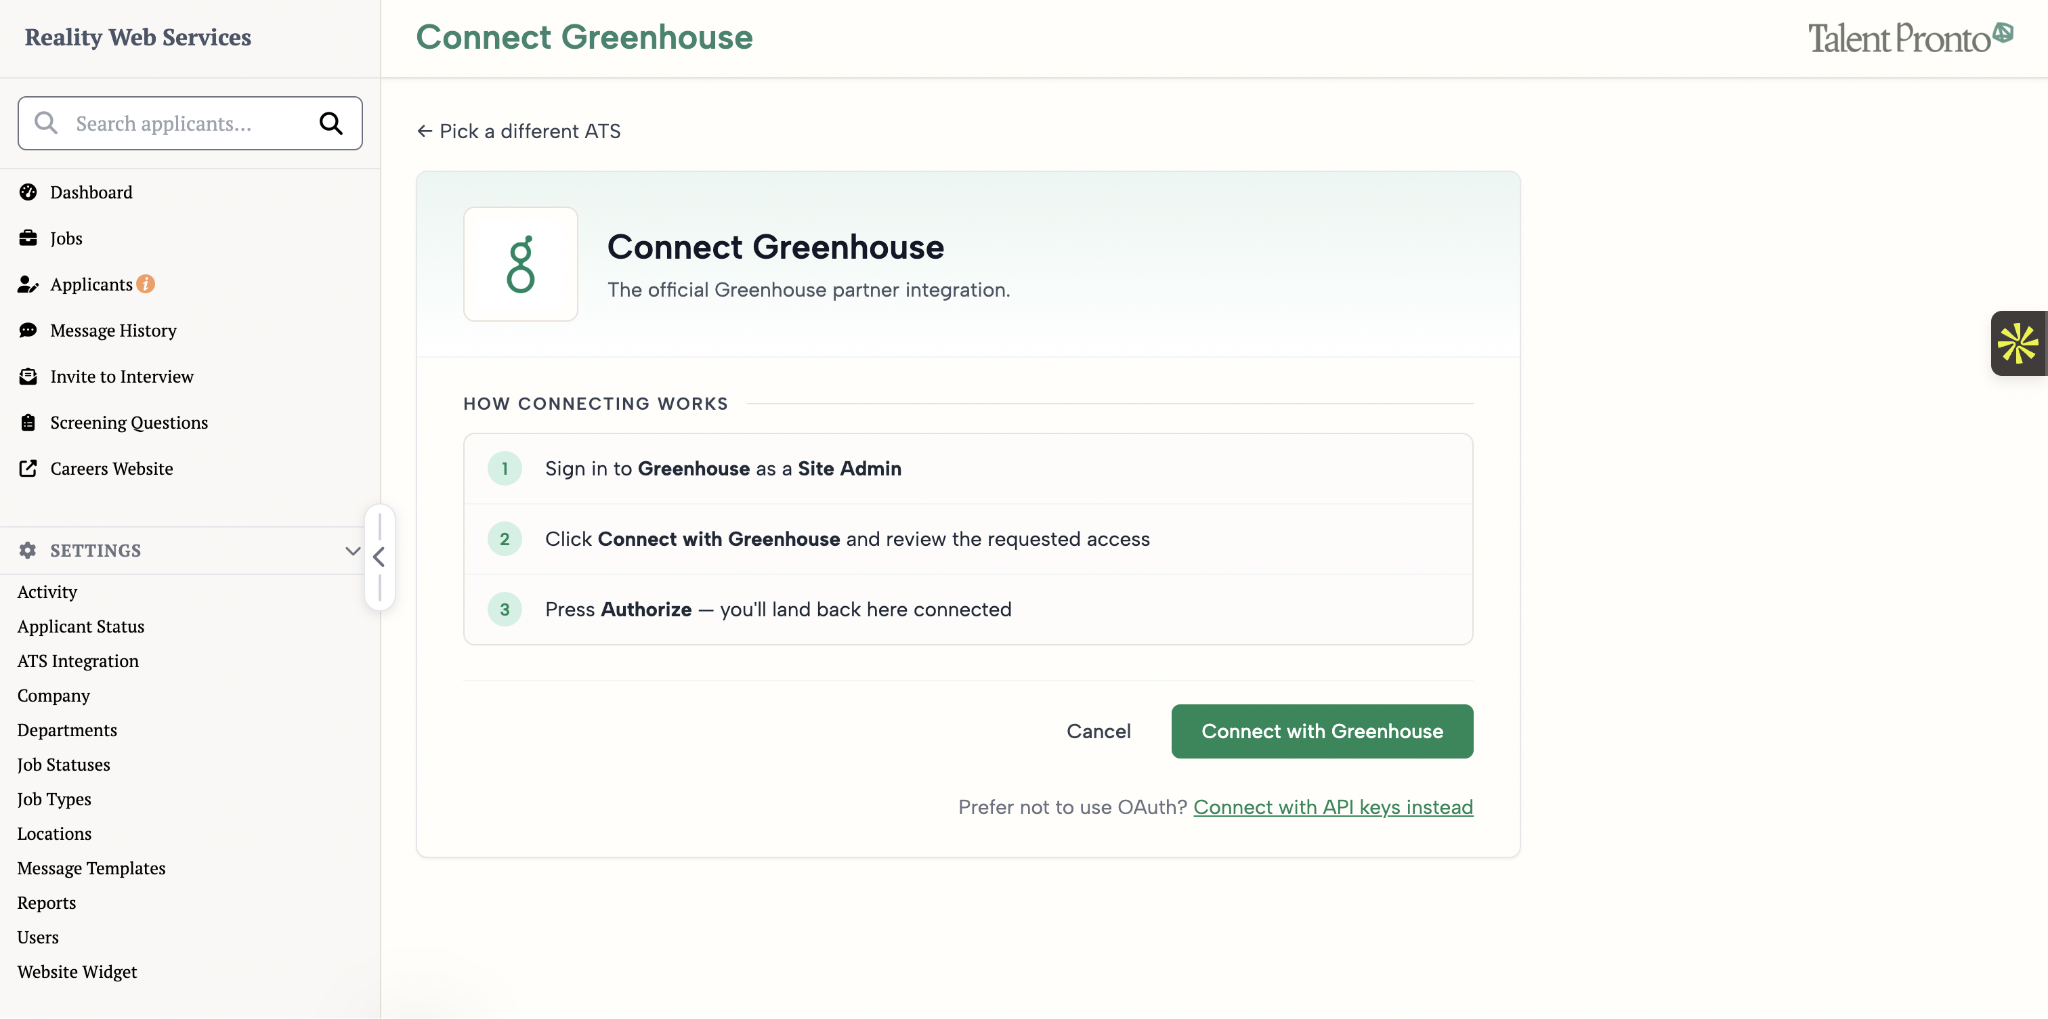Viewport: 2048px width, 1019px height.
Task: Open ATS Integration settings
Action: tap(78, 661)
